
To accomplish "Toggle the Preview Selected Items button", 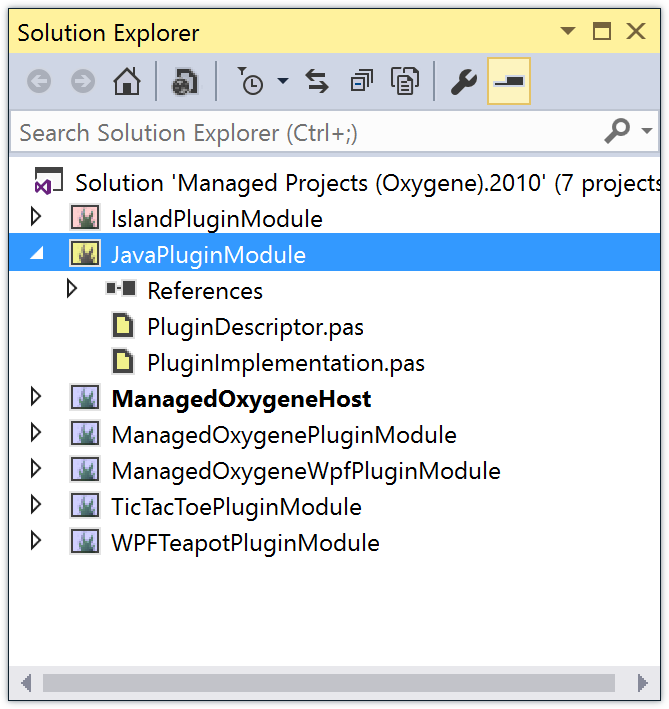I will click(x=509, y=81).
